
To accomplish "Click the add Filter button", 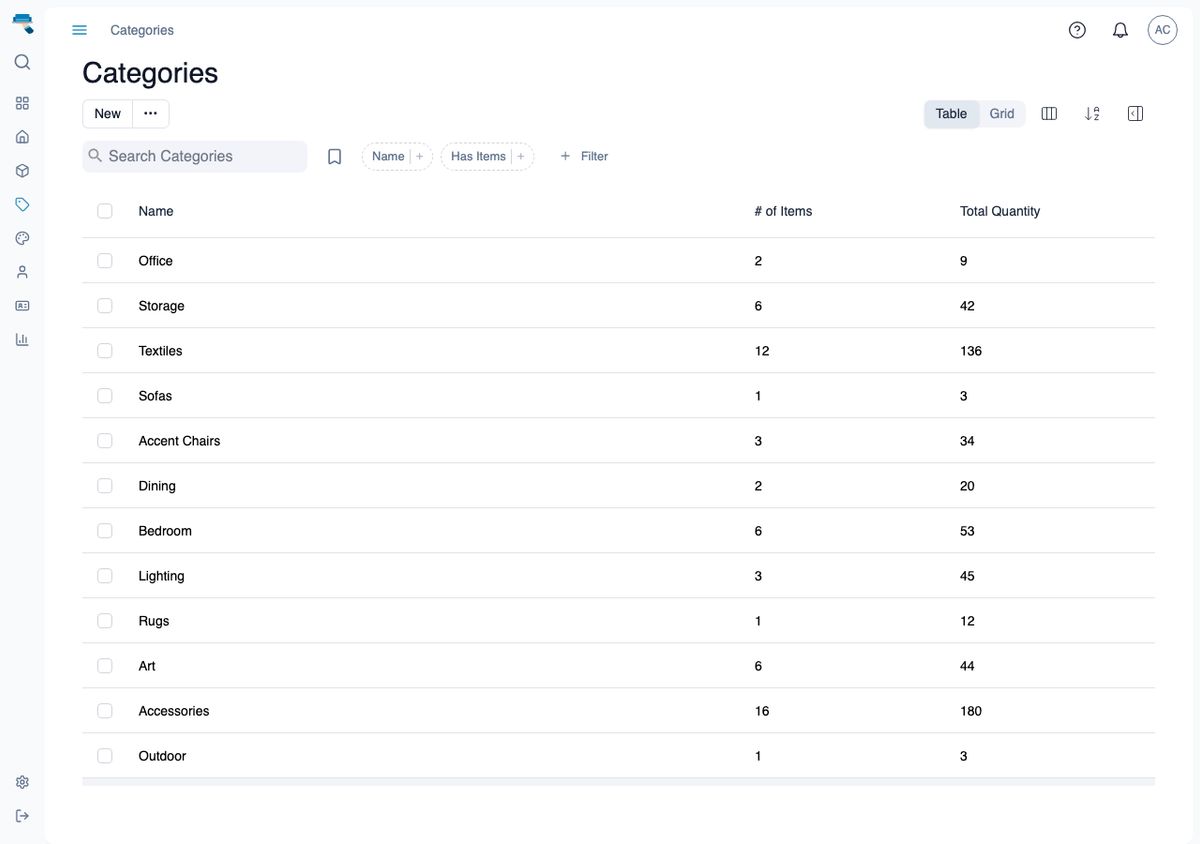I will pyautogui.click(x=584, y=156).
